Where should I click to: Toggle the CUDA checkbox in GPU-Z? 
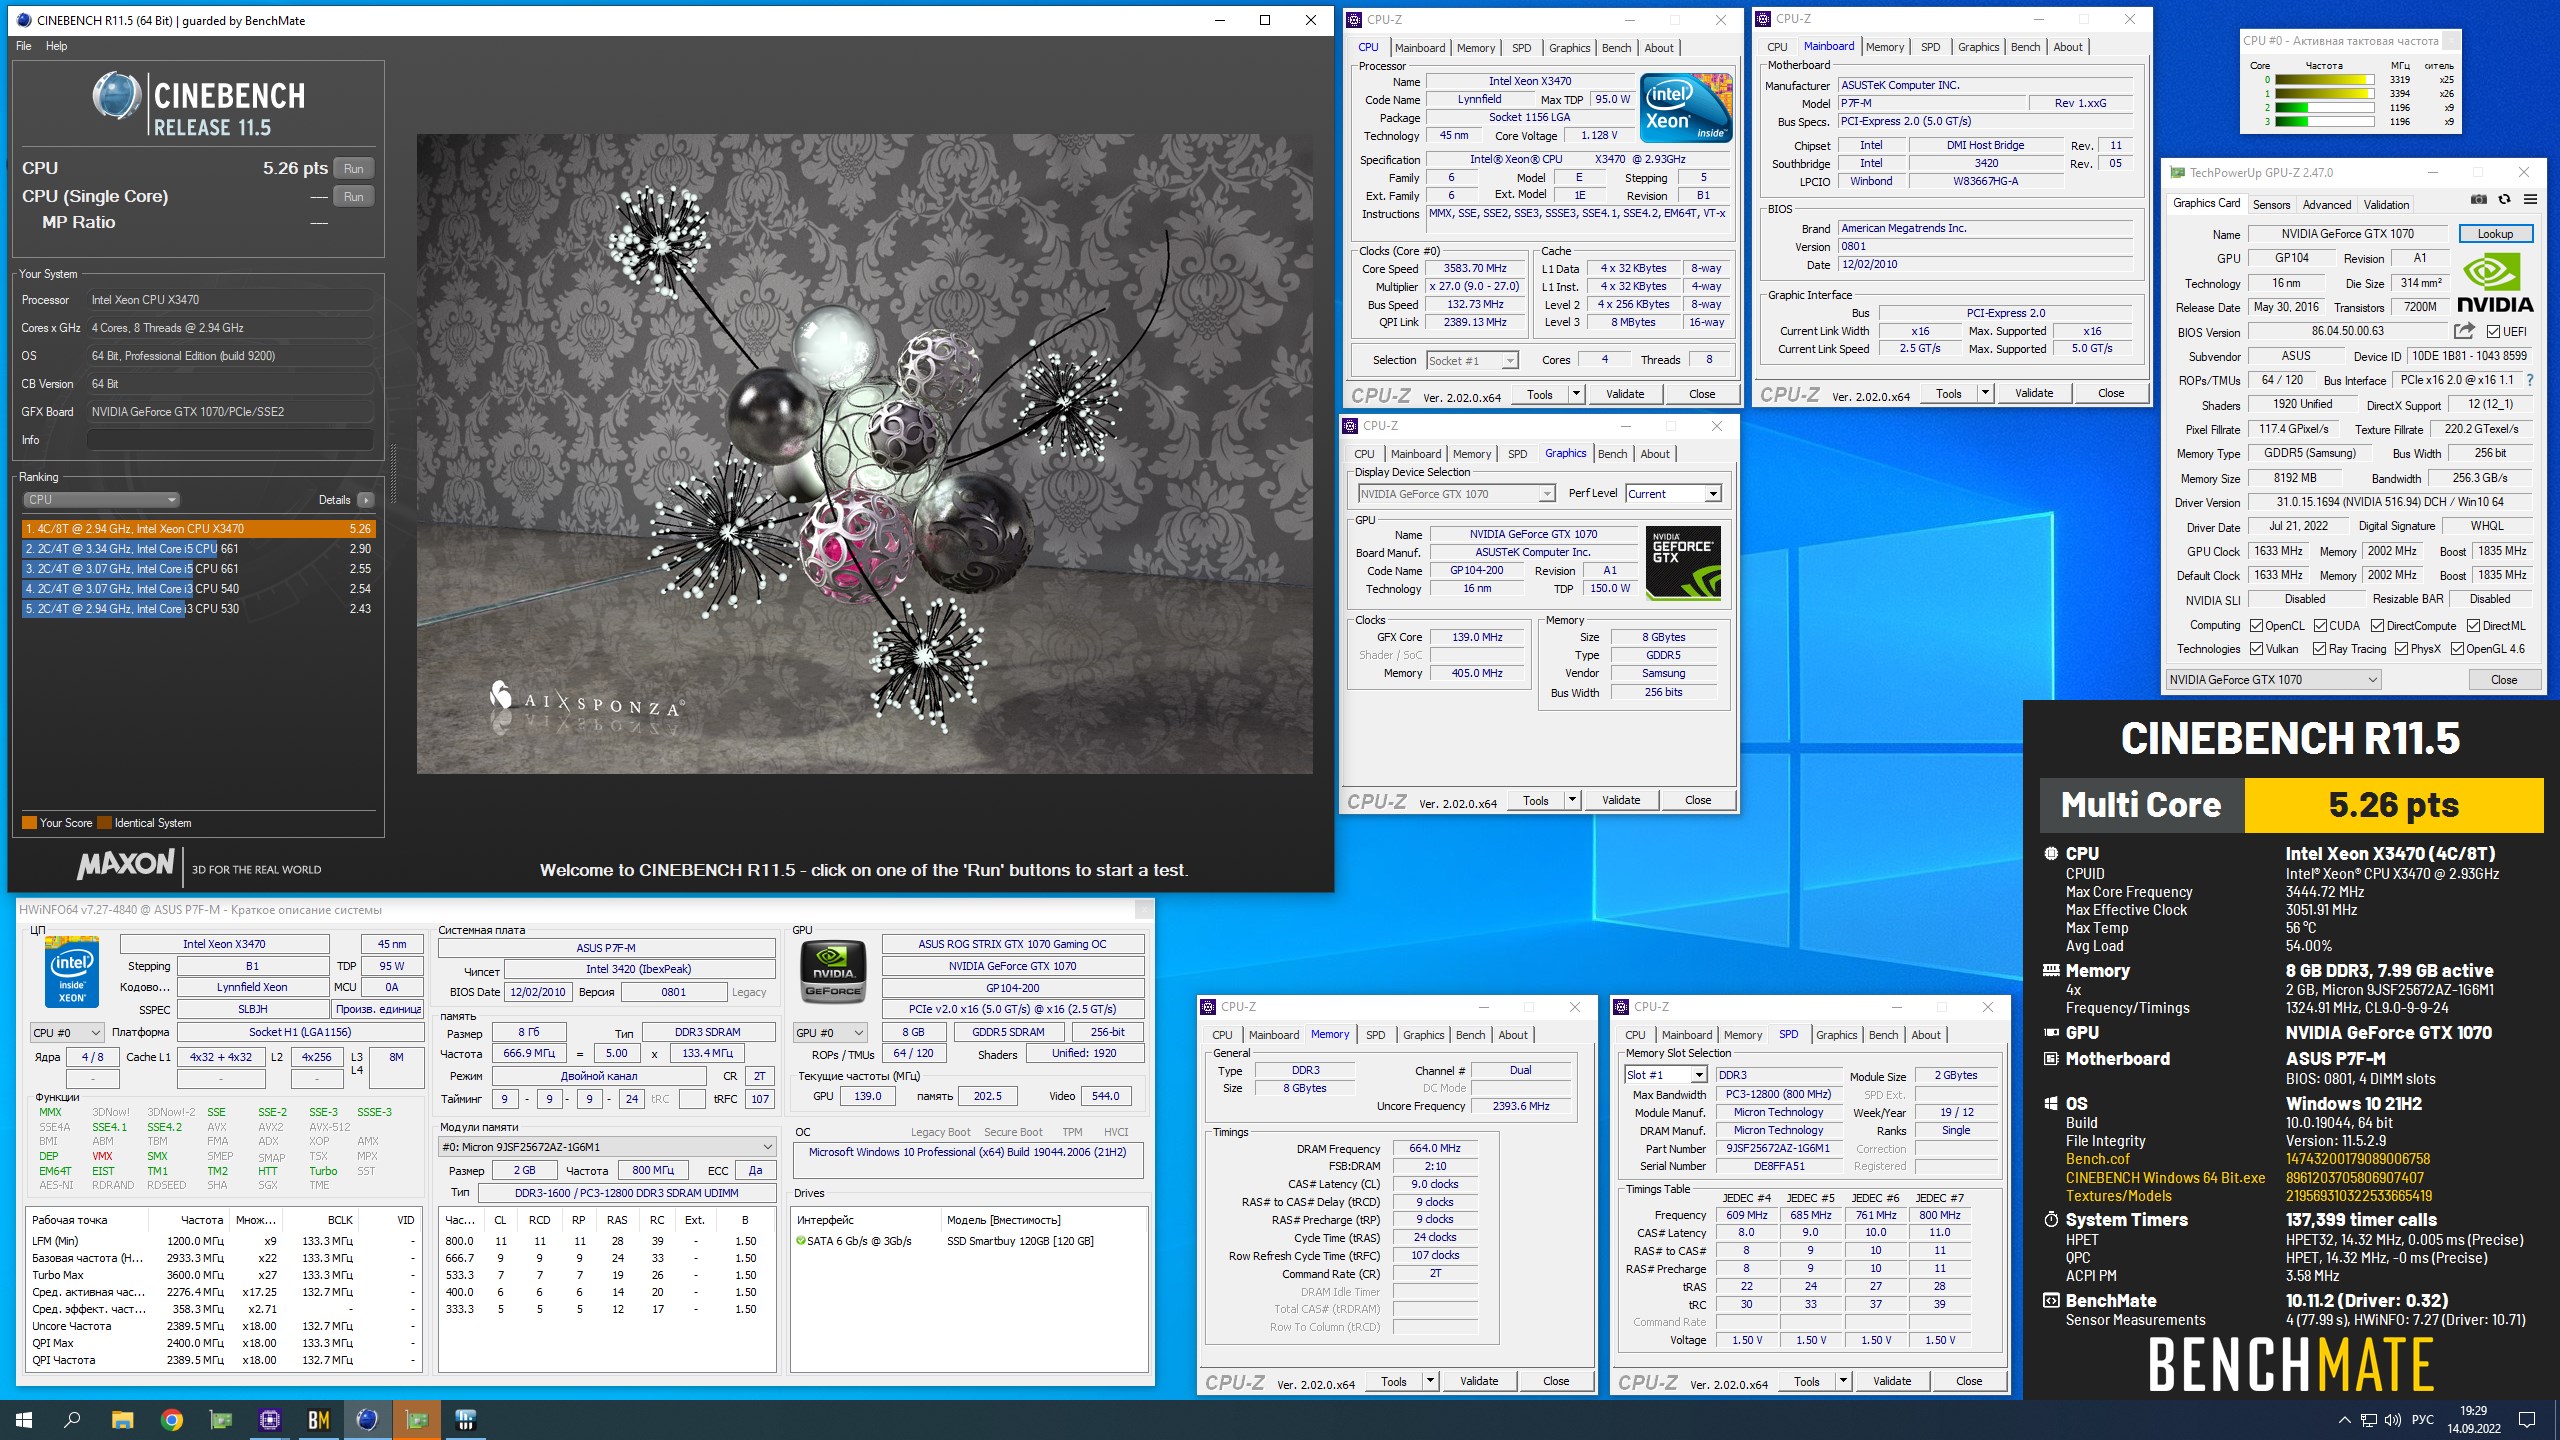coord(2321,626)
